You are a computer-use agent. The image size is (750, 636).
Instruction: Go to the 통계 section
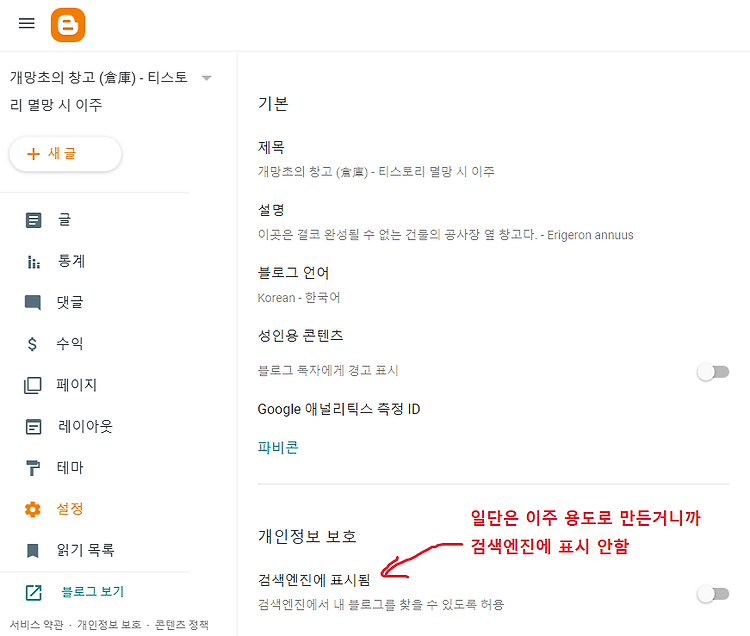click(71, 261)
